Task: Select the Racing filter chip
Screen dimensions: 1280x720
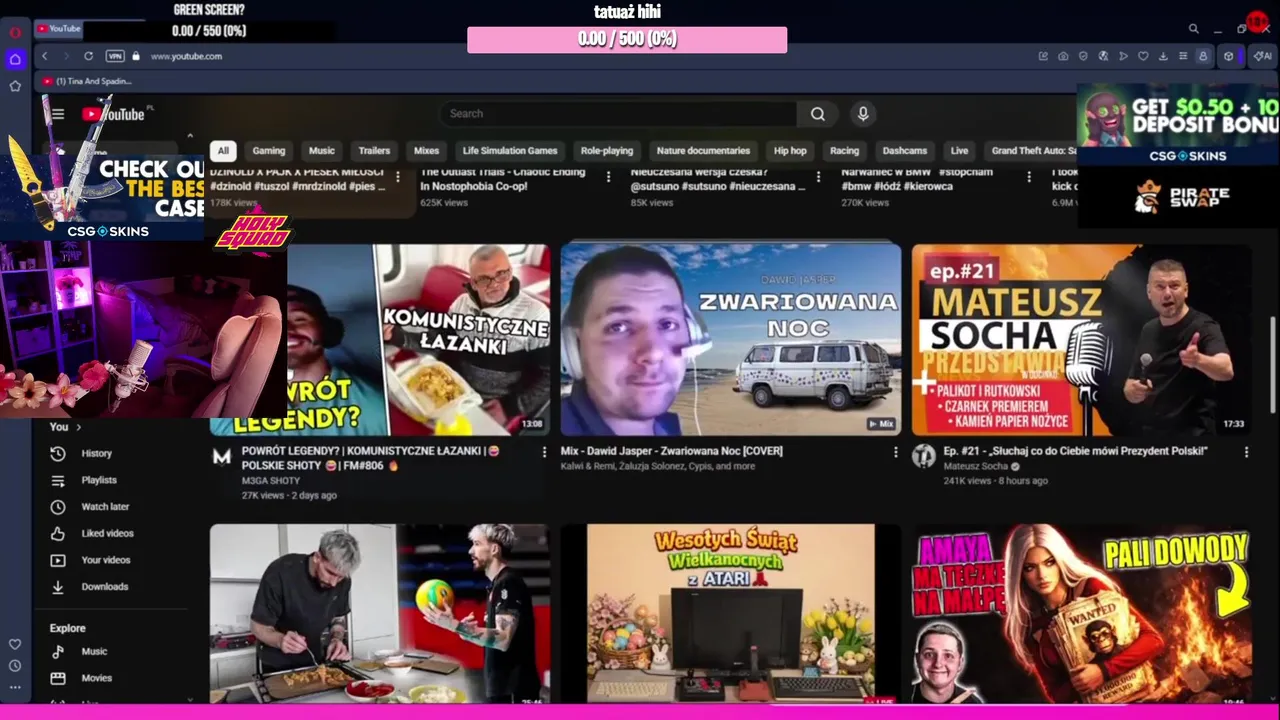Action: coord(844,151)
